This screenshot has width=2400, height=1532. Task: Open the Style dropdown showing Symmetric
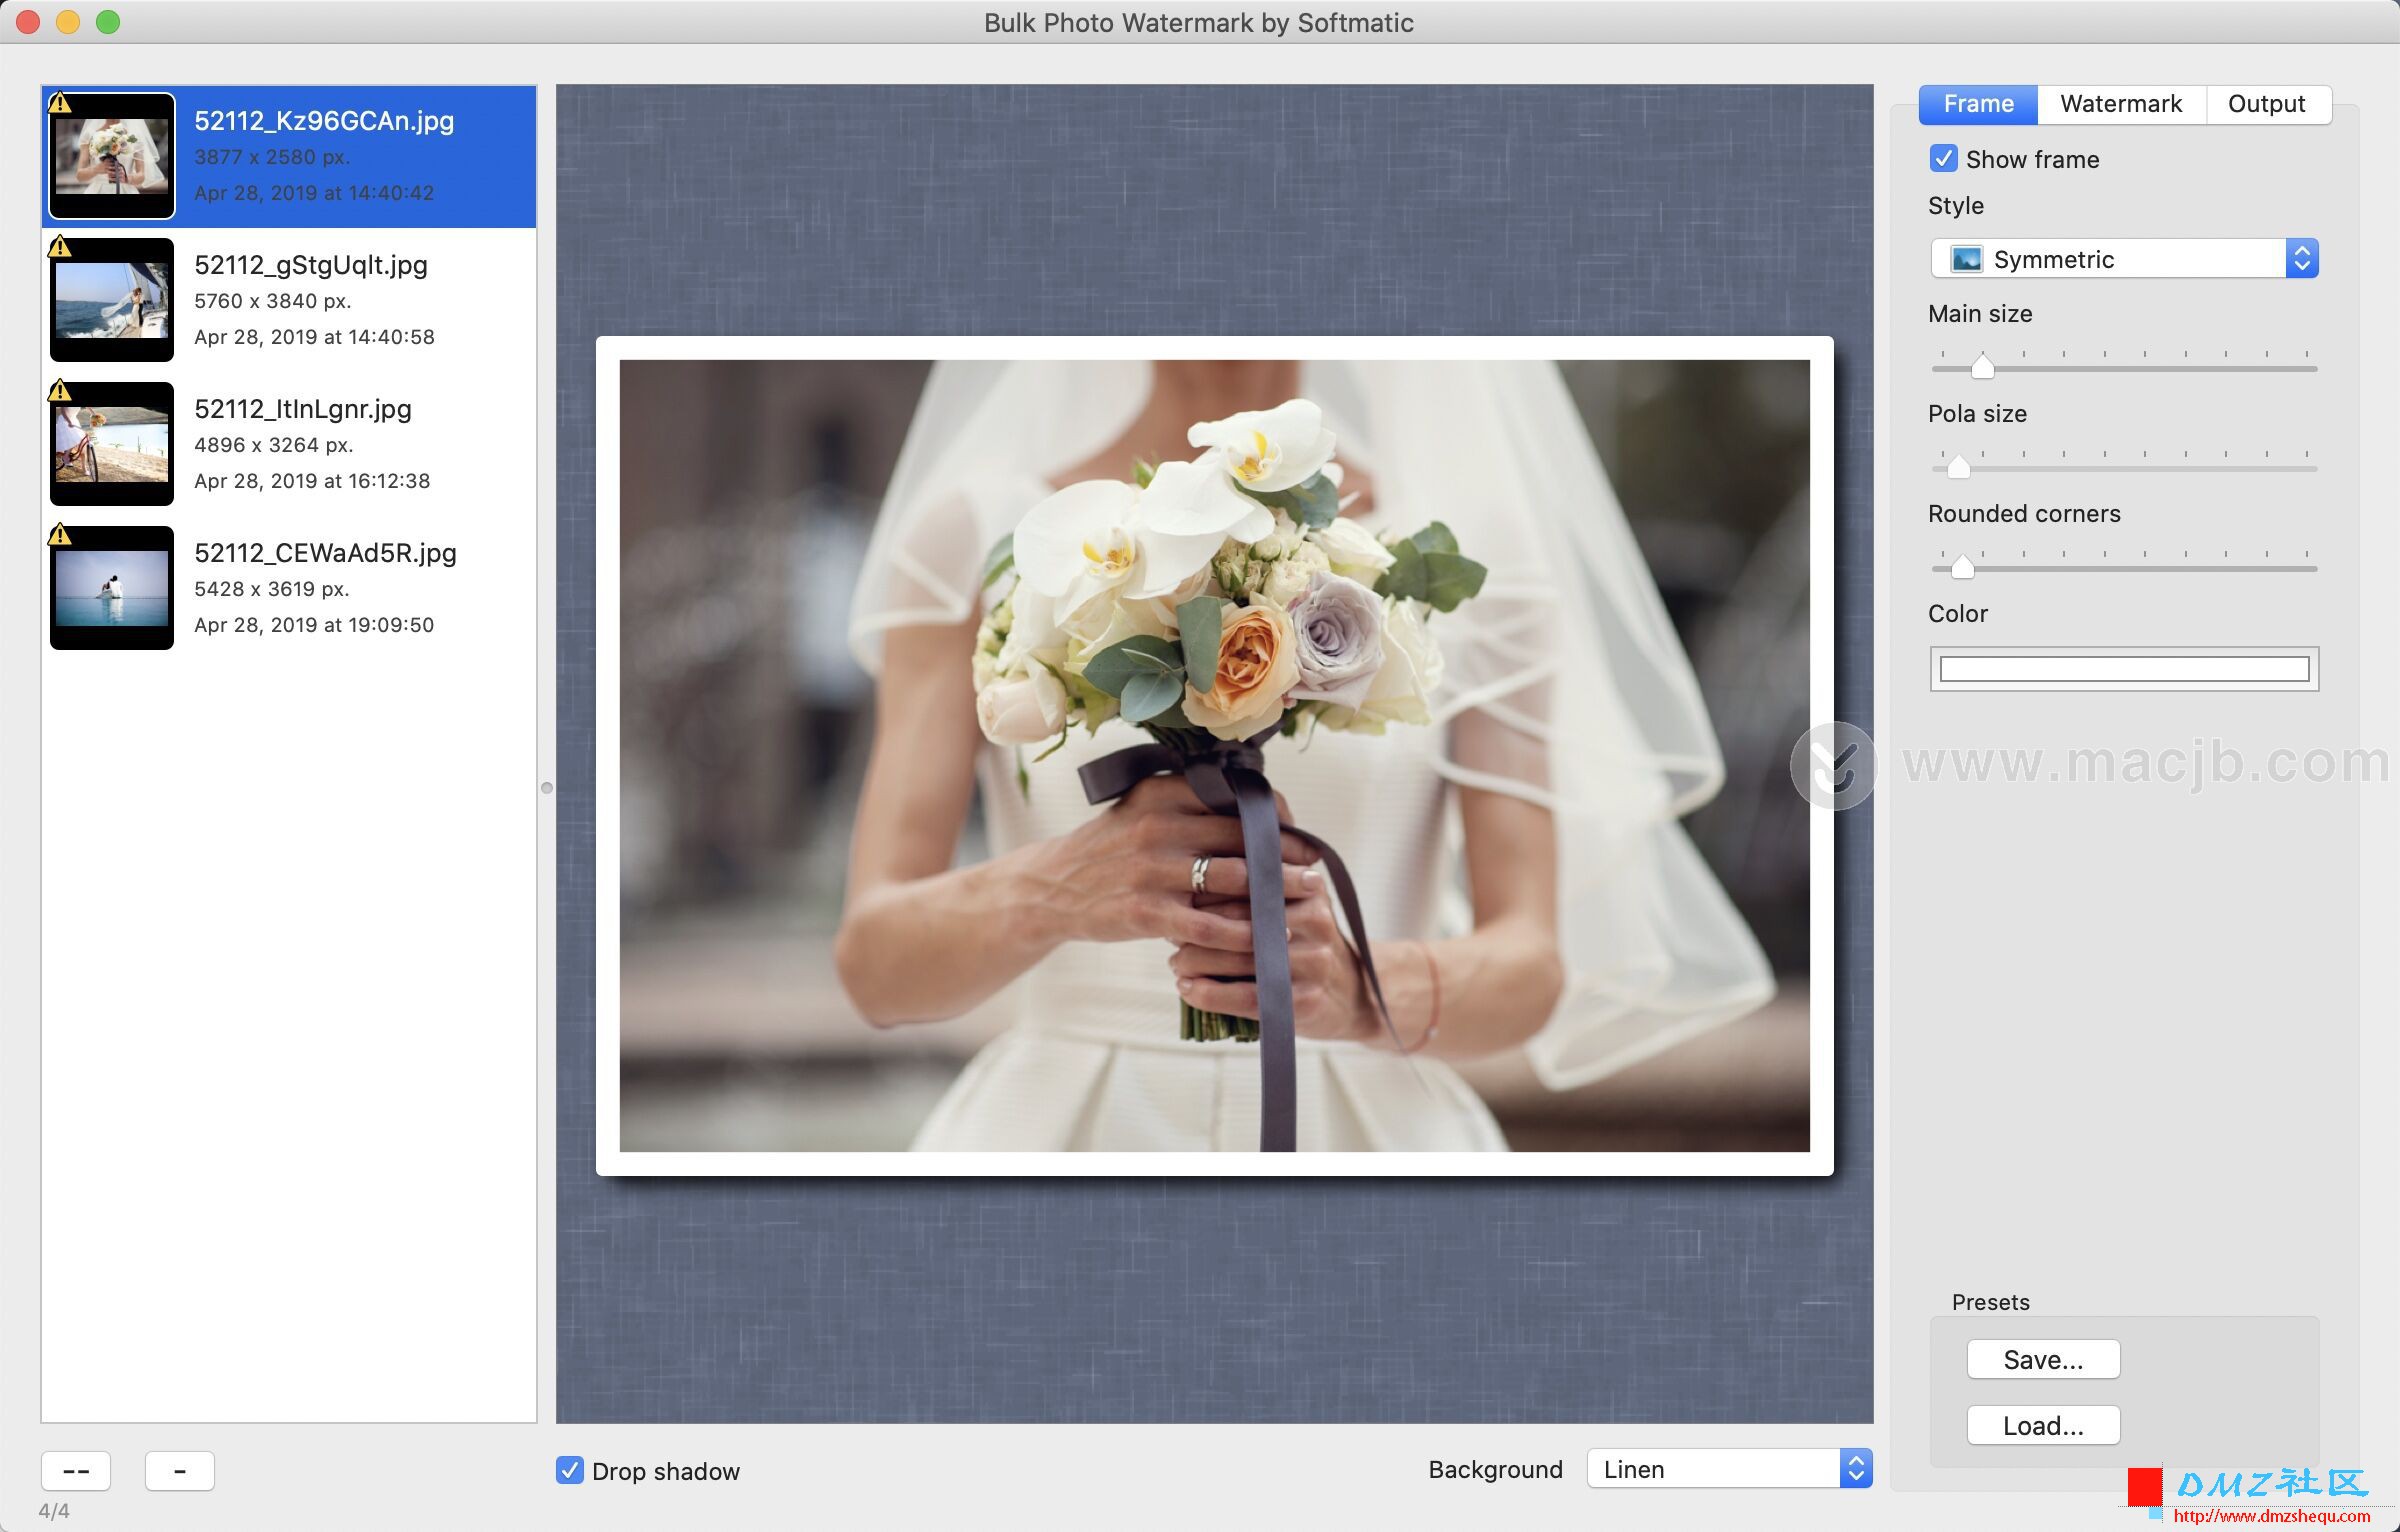pyautogui.click(x=2124, y=259)
